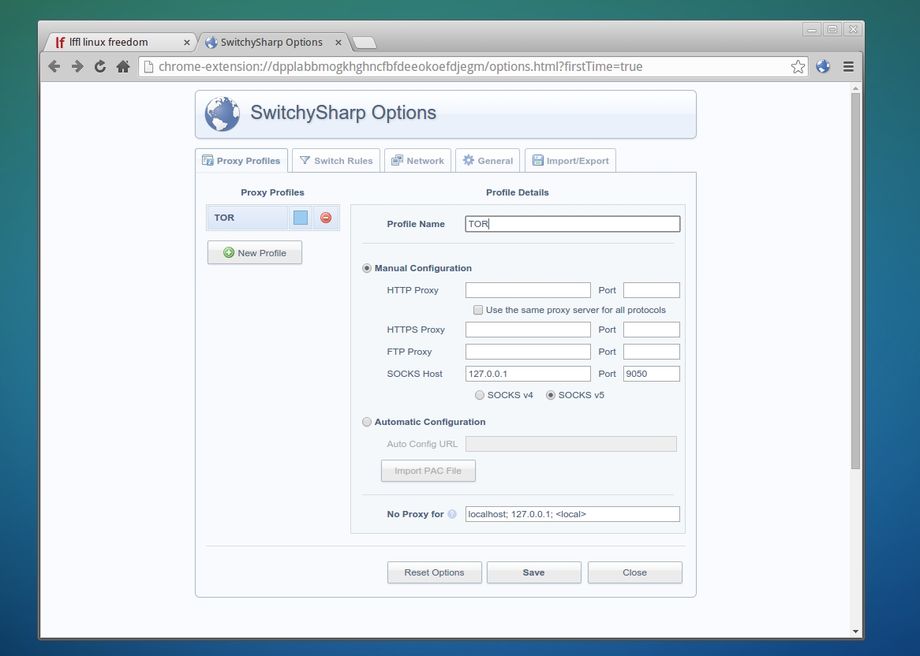Click the browser Forward arrow
Screen dimensions: 920x656
pos(77,66)
